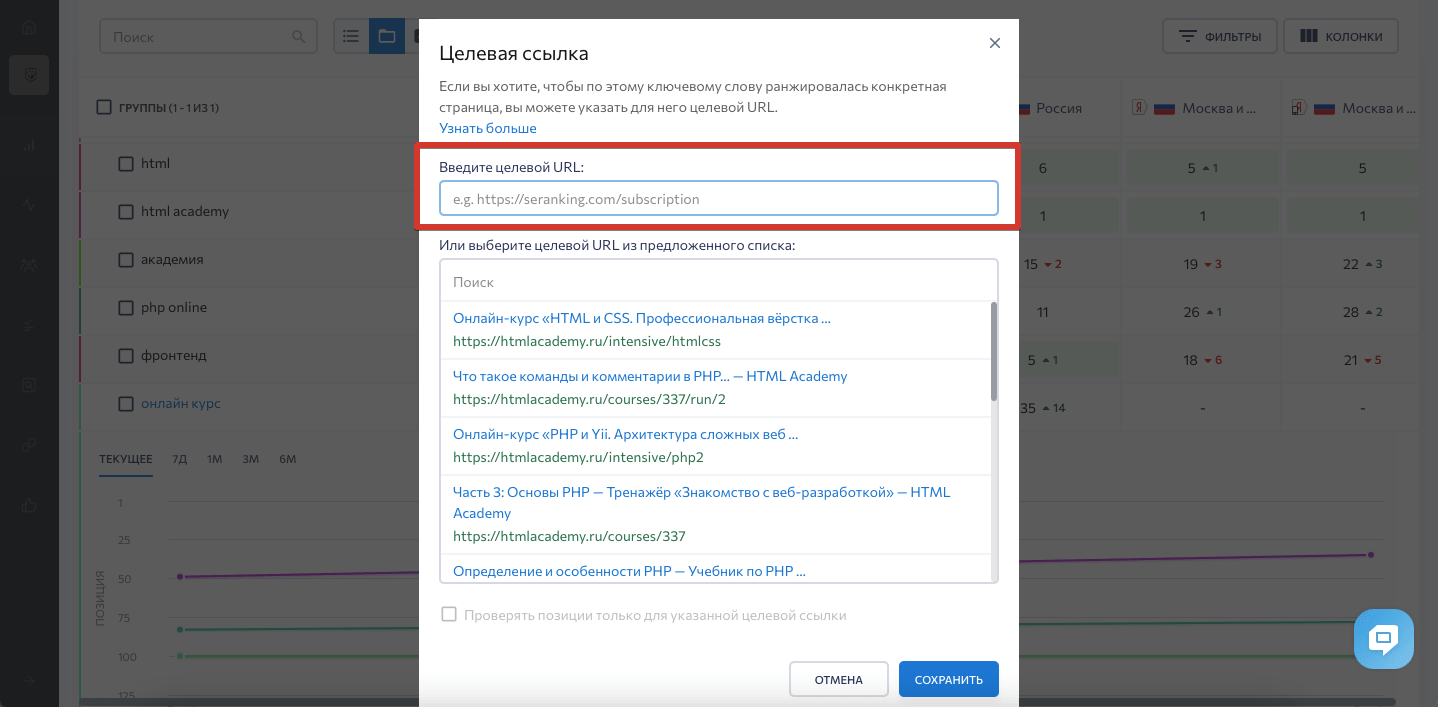This screenshot has width=1438, height=707.
Task: Open the checklist icon in sidebar
Action: tap(29, 325)
